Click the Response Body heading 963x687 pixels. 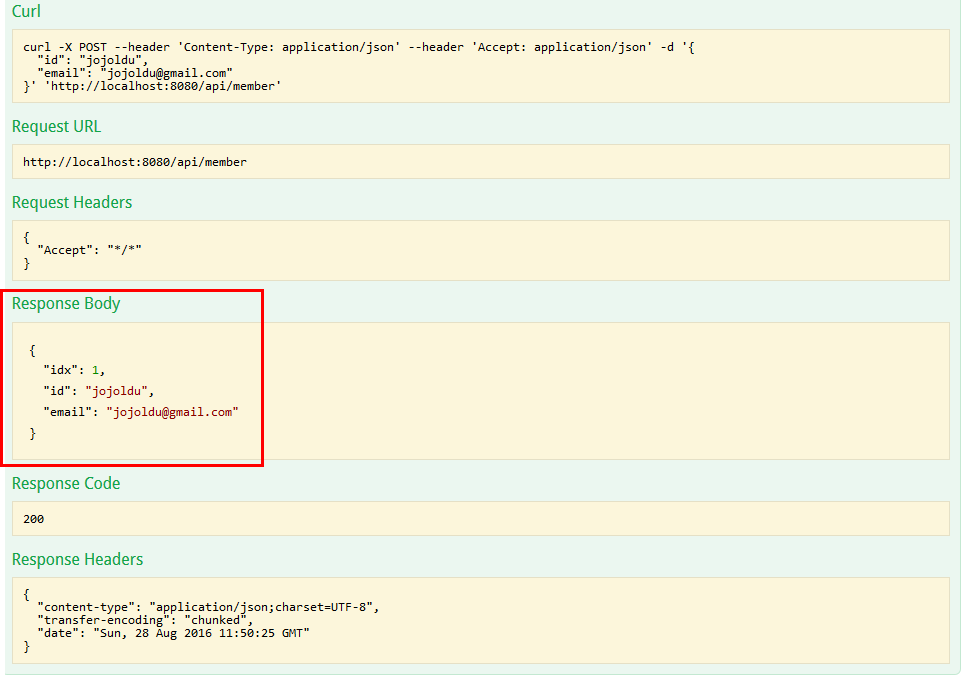66,304
